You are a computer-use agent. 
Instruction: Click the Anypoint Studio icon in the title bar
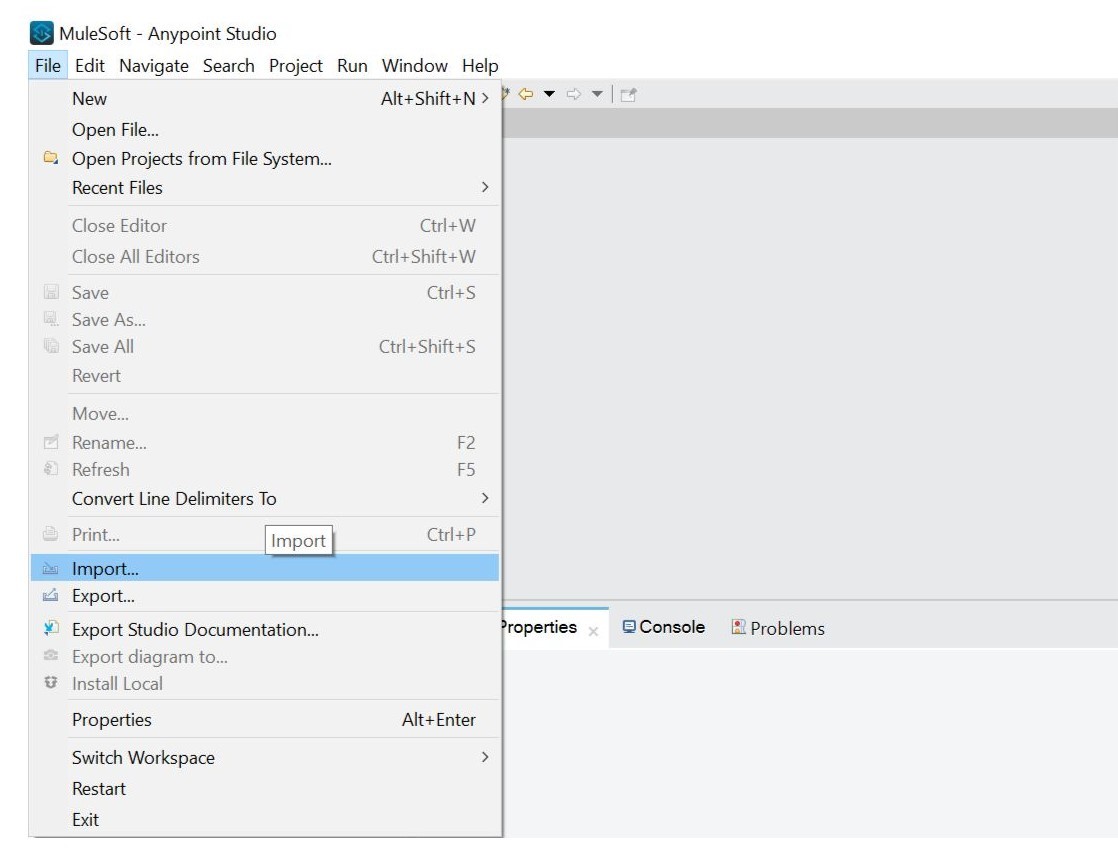41,32
